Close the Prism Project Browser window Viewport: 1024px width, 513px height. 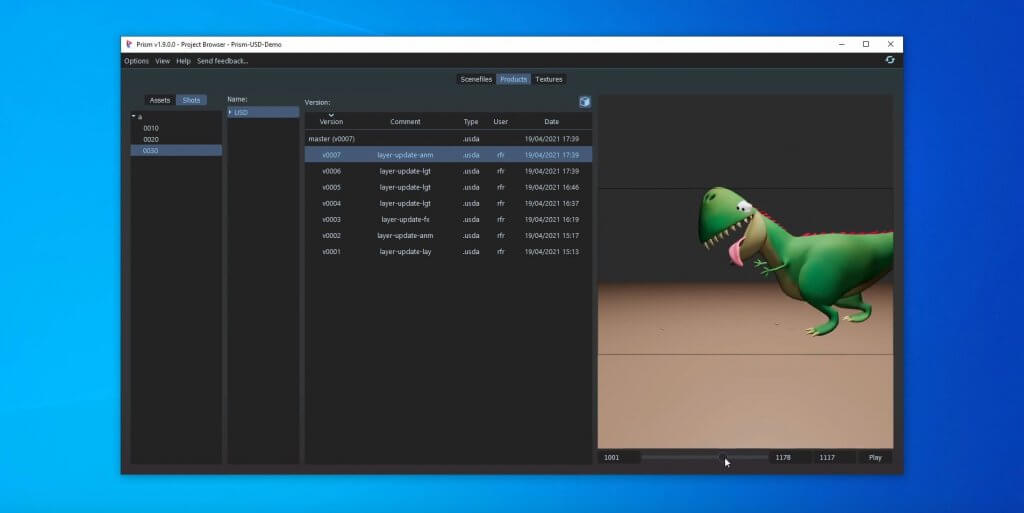(x=891, y=44)
